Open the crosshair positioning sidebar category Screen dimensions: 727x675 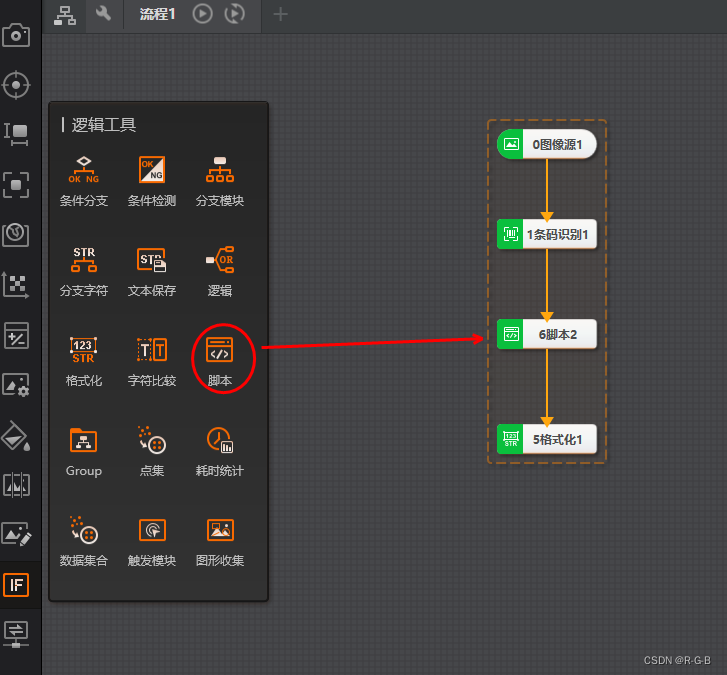[16, 85]
